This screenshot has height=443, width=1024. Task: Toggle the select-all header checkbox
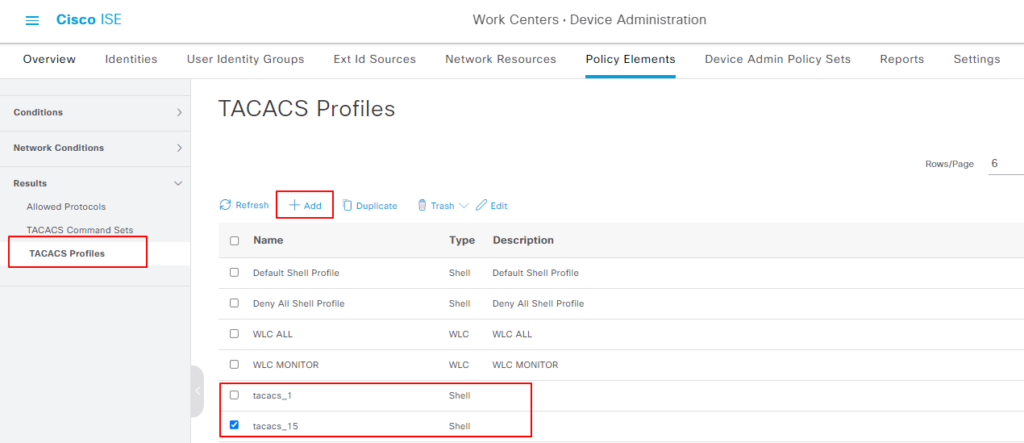234,241
